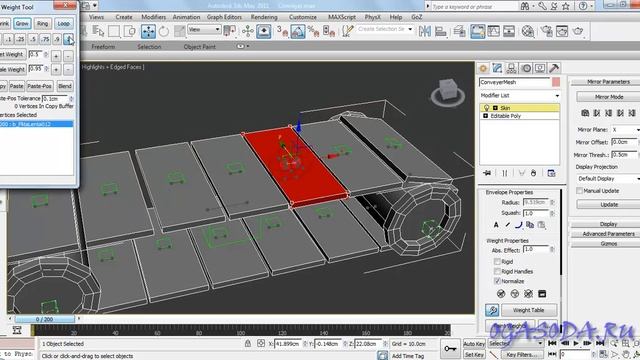Click the Align tool icon
Screen dimensions: 640x360
coord(440,31)
